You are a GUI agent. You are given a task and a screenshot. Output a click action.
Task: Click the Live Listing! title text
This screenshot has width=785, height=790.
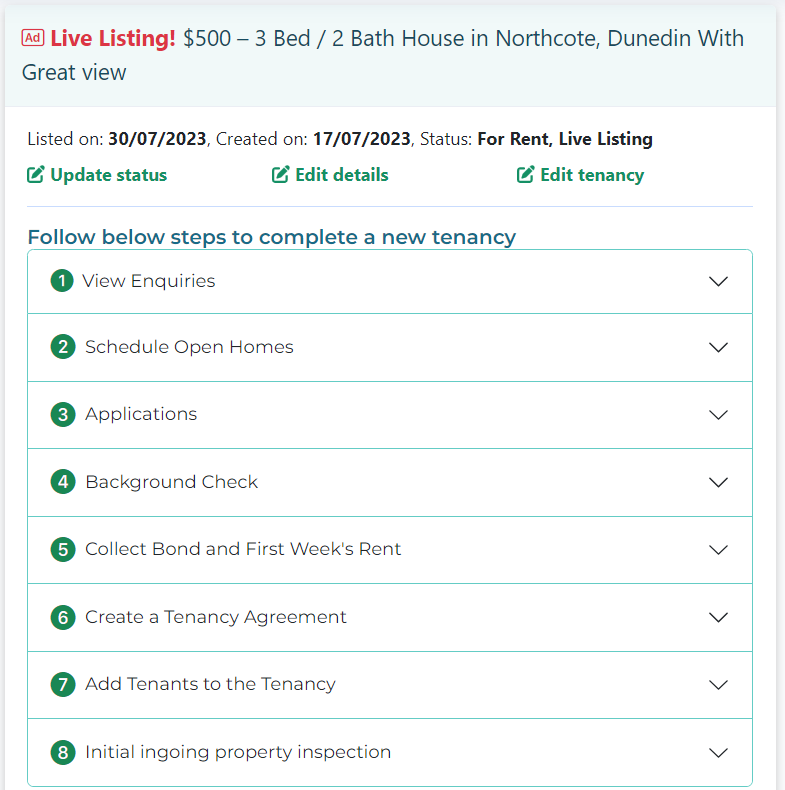(x=113, y=39)
